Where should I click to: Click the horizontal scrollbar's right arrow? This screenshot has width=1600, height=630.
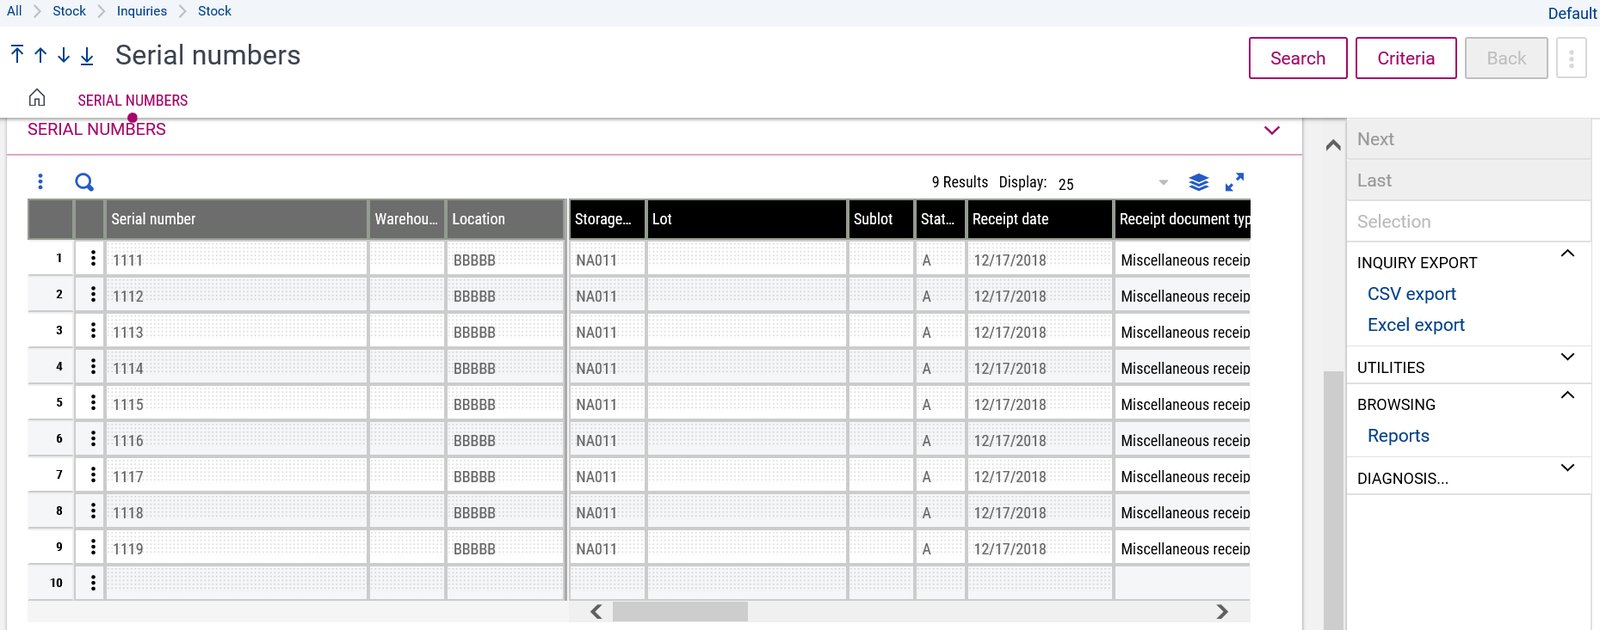pyautogui.click(x=1222, y=611)
